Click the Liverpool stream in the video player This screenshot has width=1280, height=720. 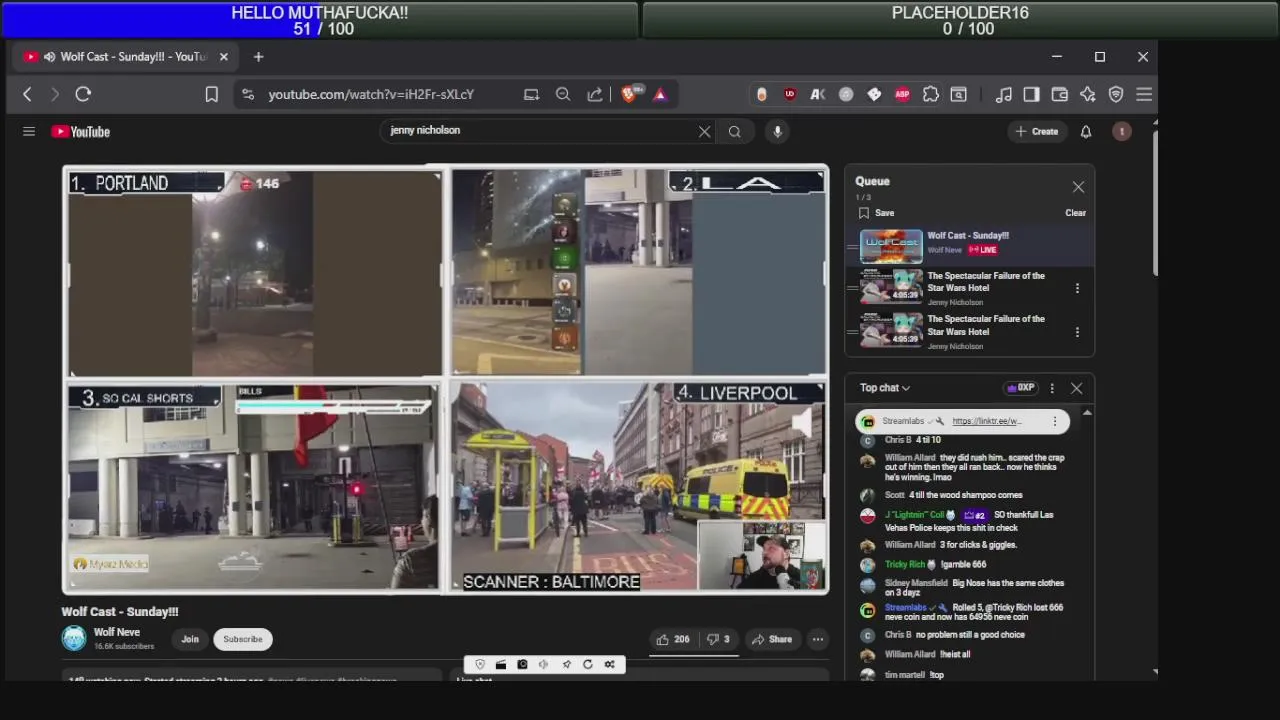coord(638,487)
